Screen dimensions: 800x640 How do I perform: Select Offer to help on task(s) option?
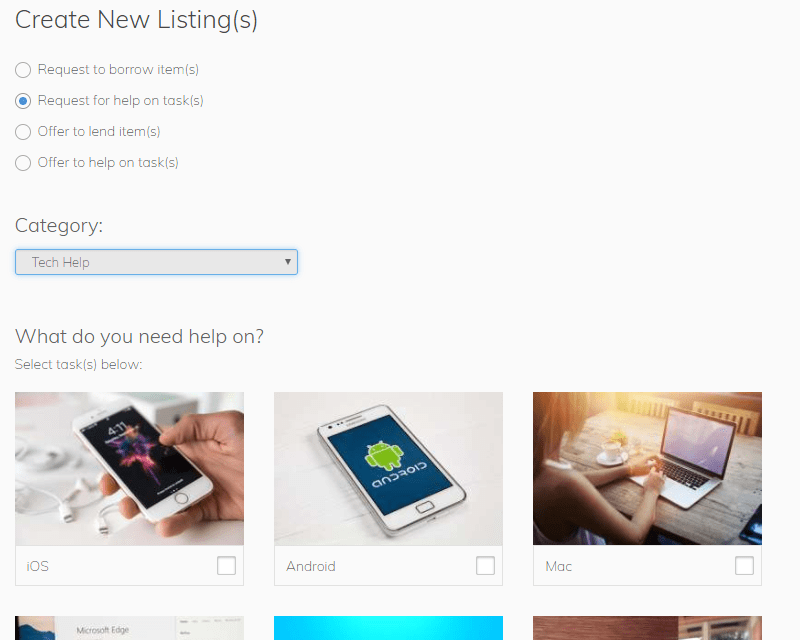[23, 163]
